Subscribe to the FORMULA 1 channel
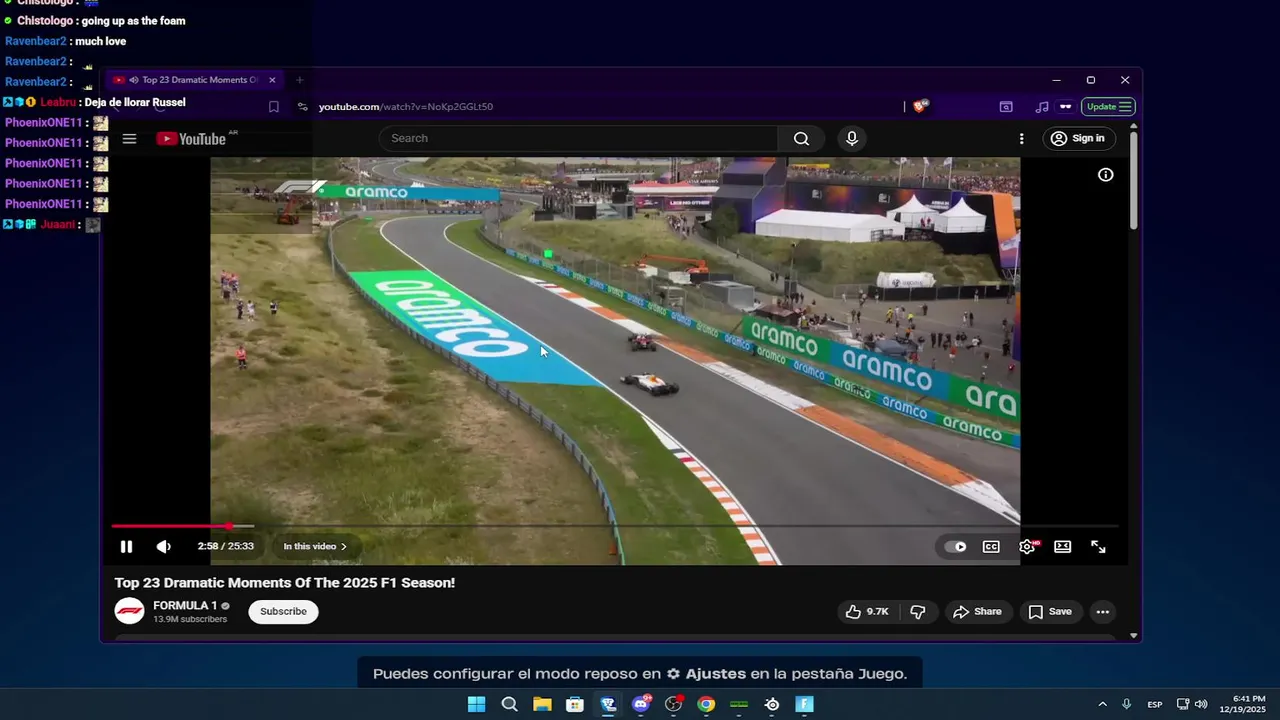The width and height of the screenshot is (1280, 720). (283, 611)
